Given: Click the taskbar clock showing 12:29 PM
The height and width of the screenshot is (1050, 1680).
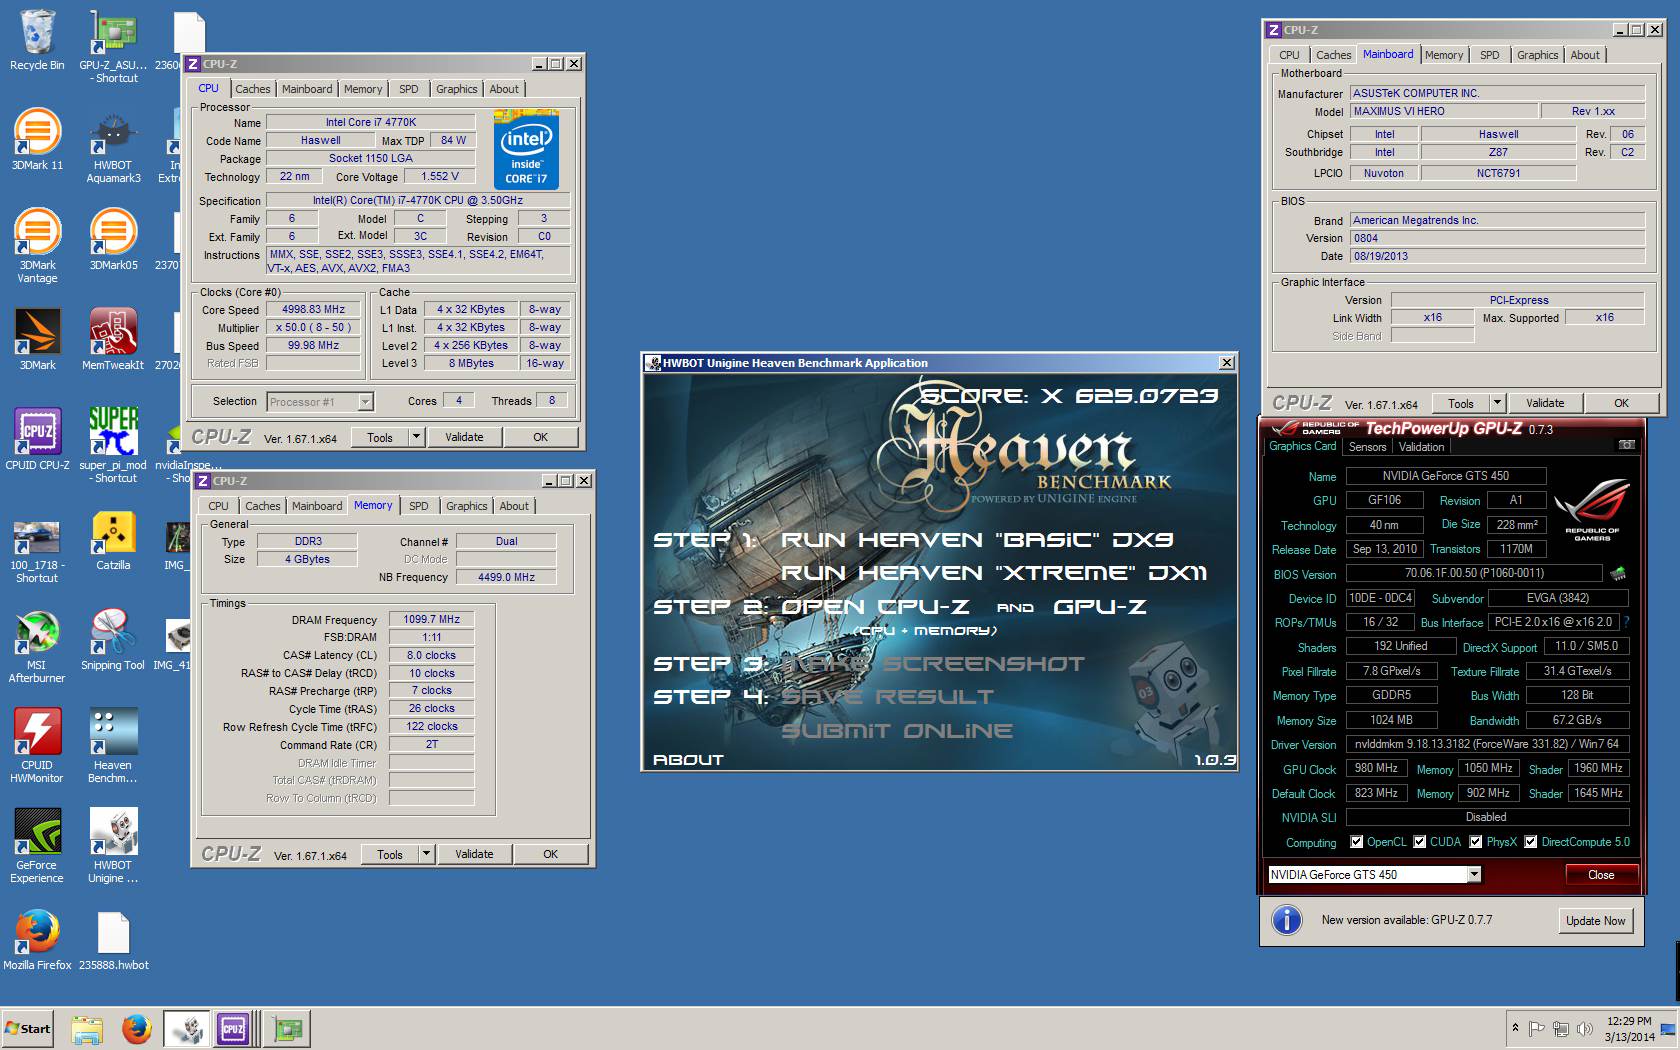Looking at the screenshot, I should 1629,1029.
